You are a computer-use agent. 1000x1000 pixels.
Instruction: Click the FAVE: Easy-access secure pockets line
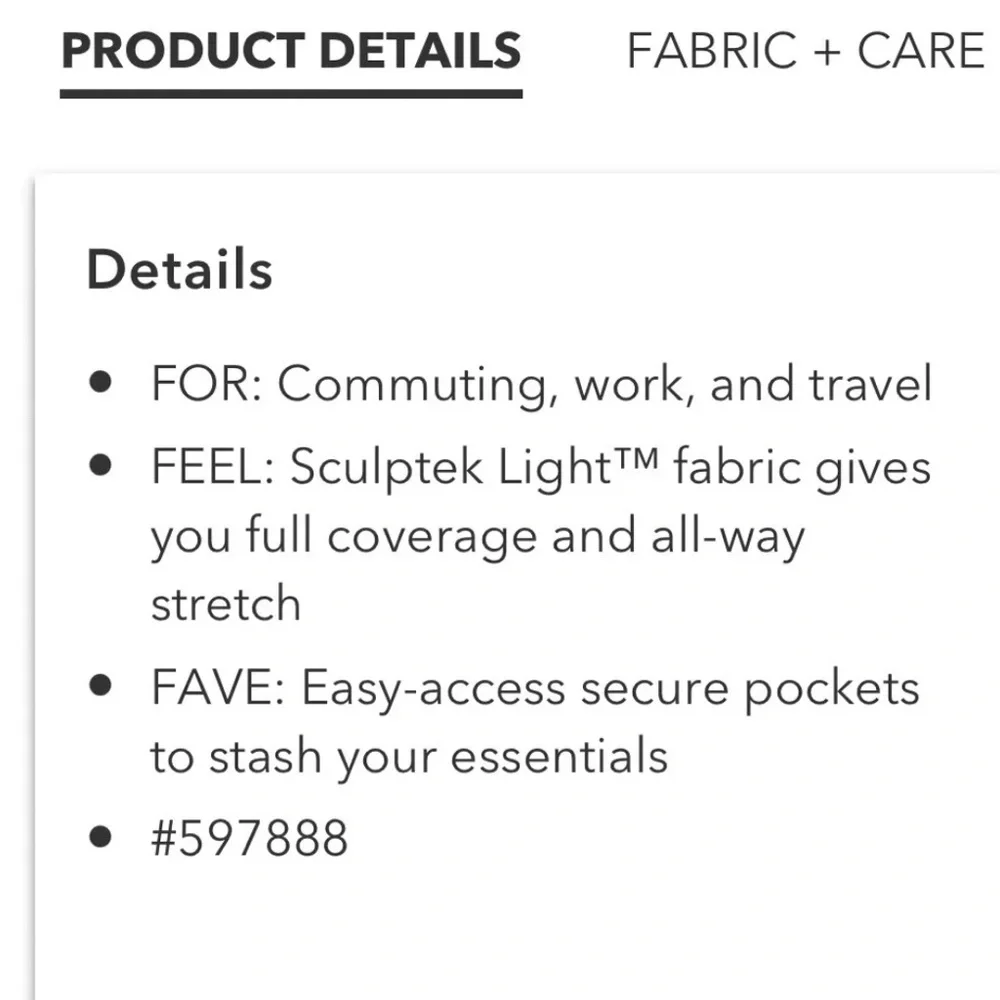(x=535, y=690)
